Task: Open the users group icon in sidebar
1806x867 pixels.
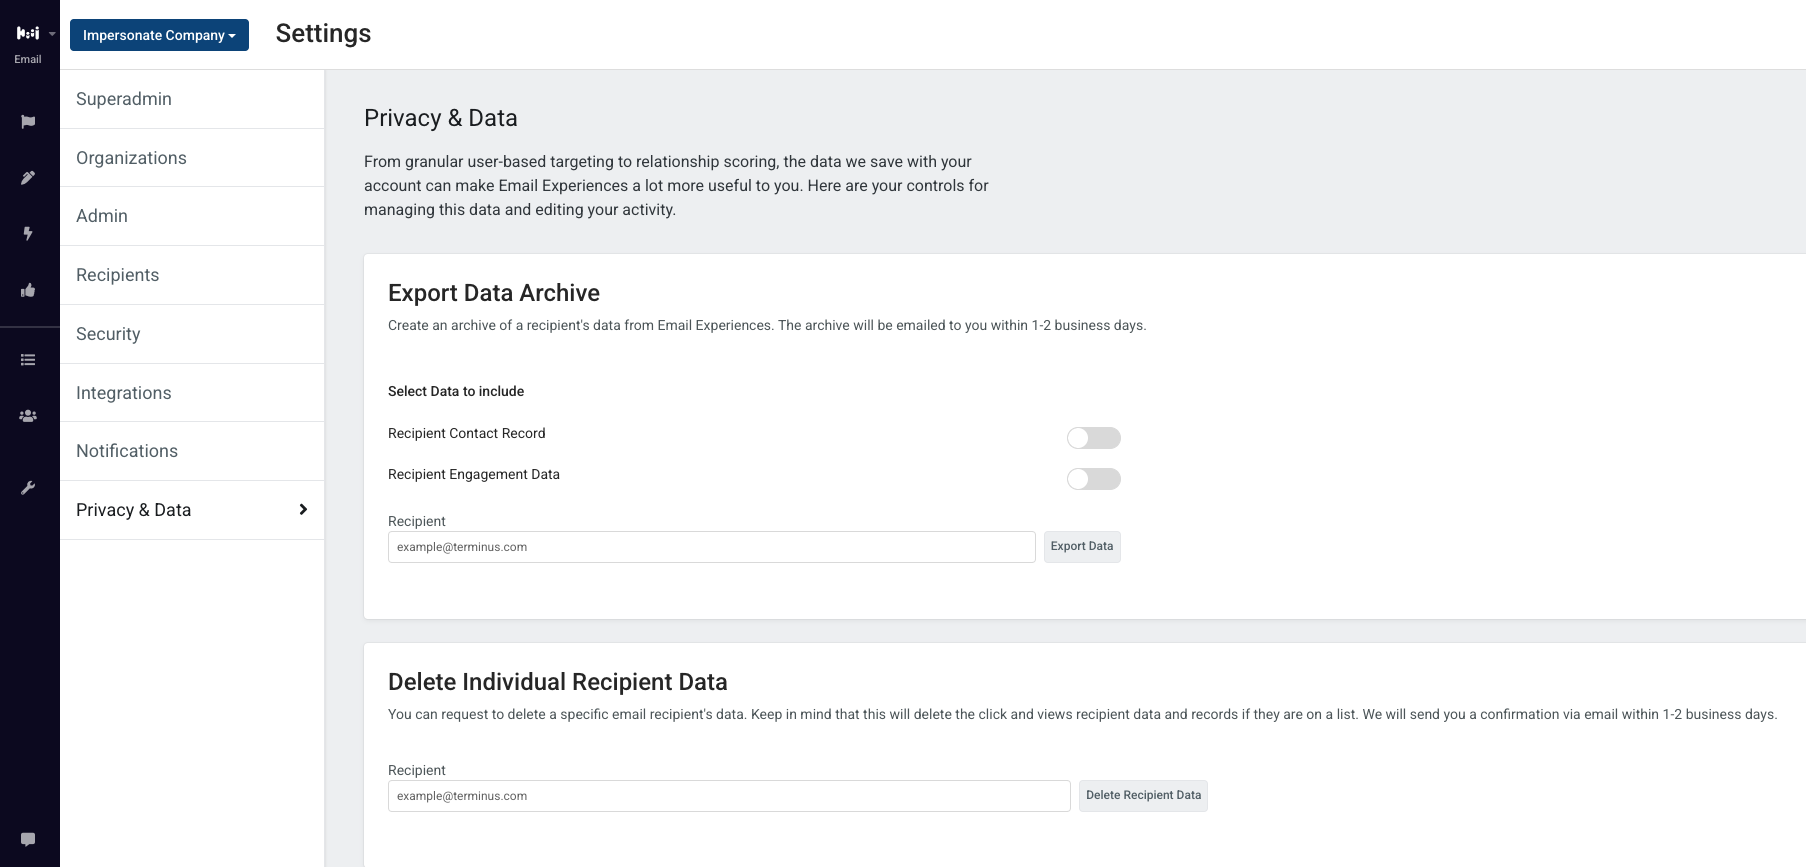Action: [28, 416]
